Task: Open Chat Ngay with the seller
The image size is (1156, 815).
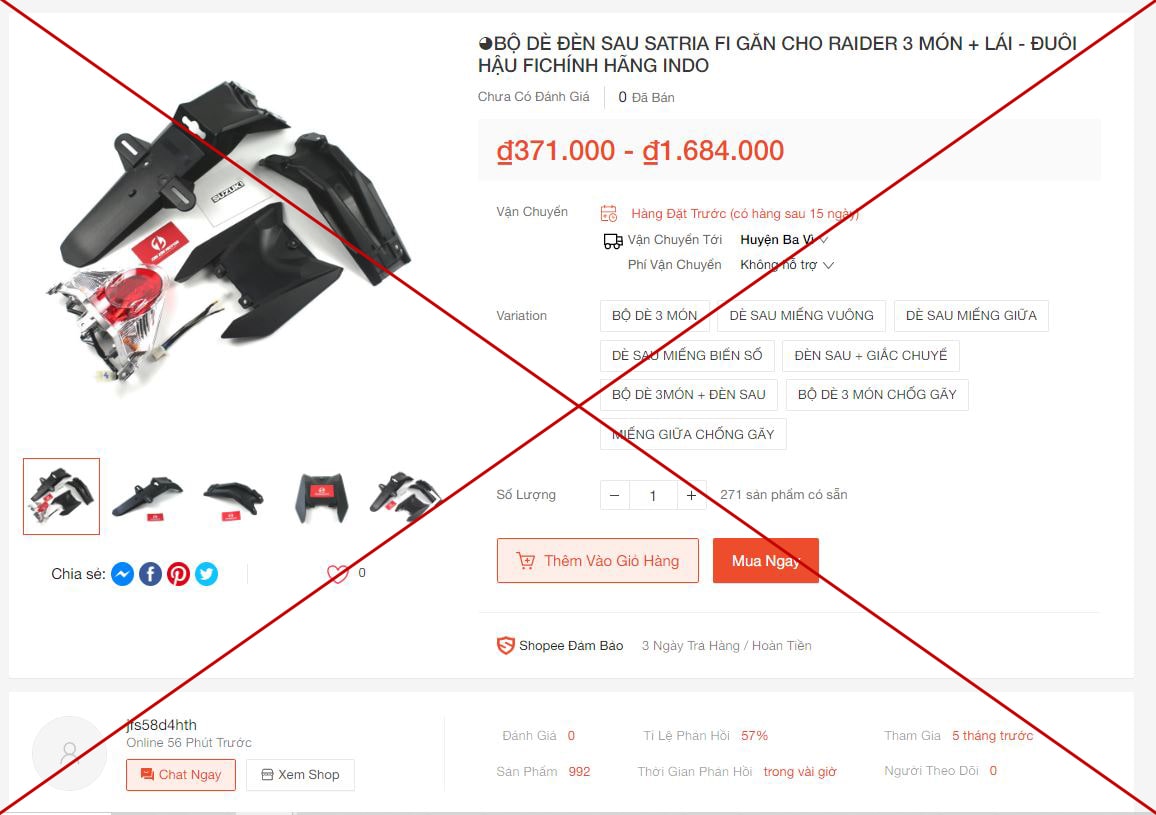Action: [181, 774]
